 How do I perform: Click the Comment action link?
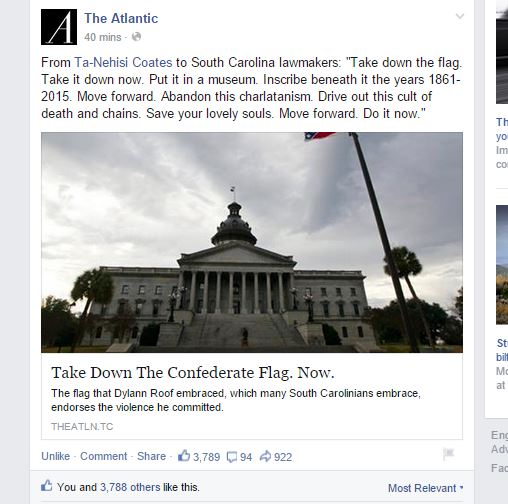pos(103,456)
